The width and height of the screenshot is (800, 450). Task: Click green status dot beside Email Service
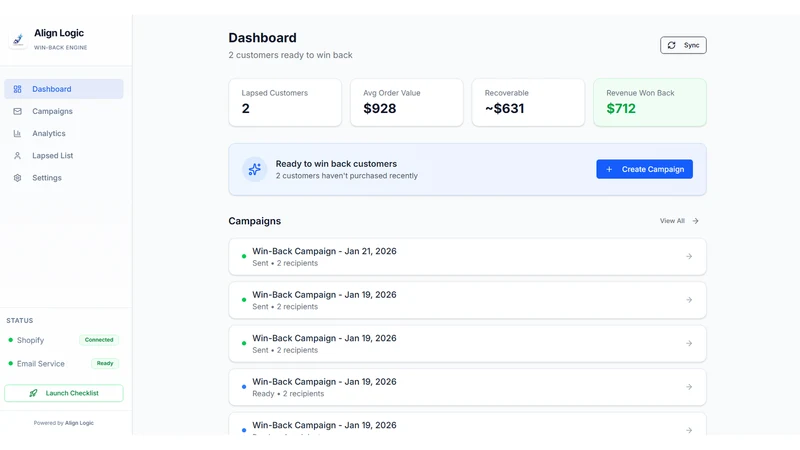11,363
